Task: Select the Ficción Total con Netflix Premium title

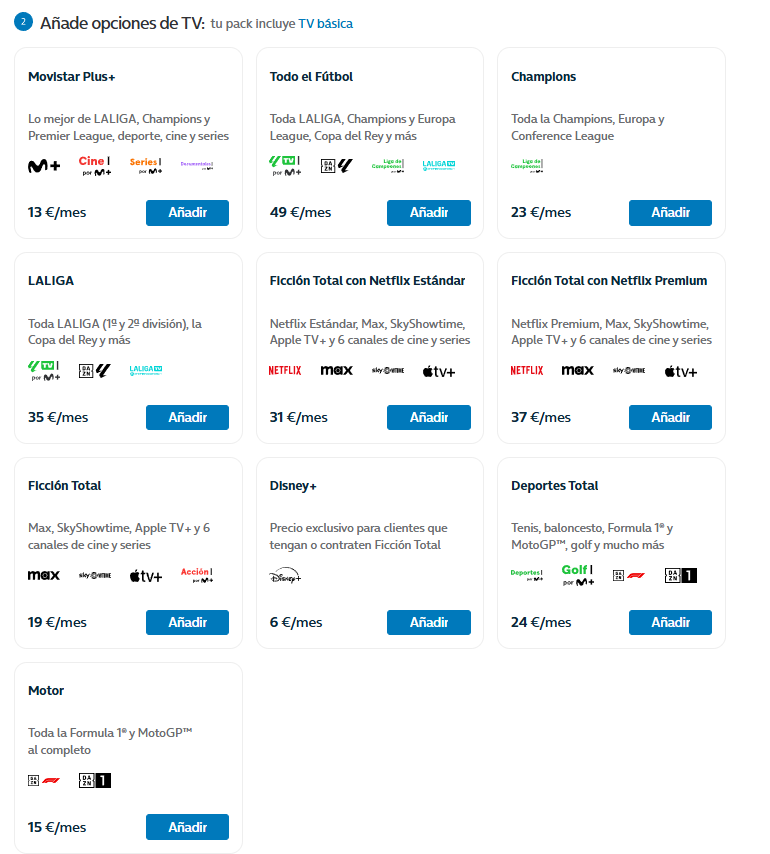Action: [x=609, y=281]
